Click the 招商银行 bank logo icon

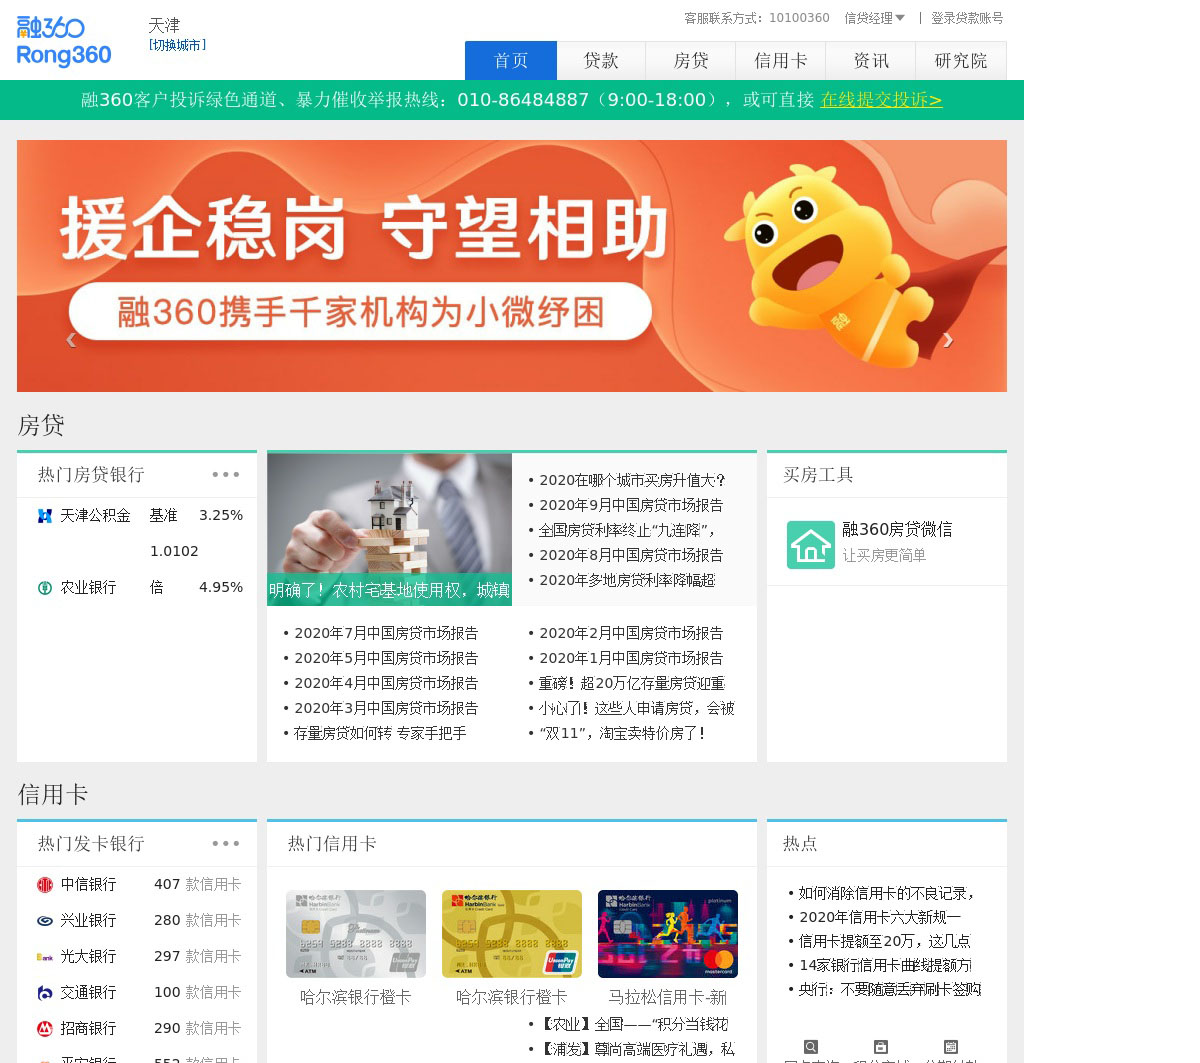click(45, 1029)
